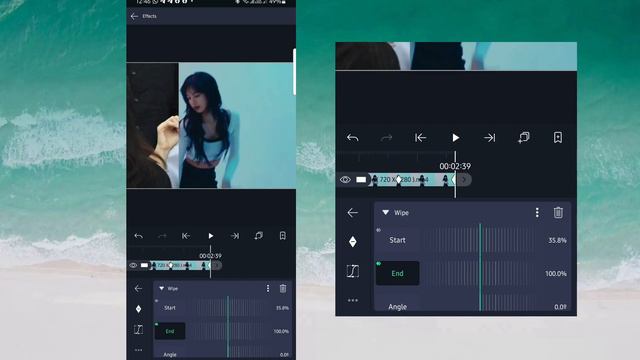Click duplicate layer icon in zoomed panel
Viewport: 640px width, 360px height.
(x=524, y=137)
